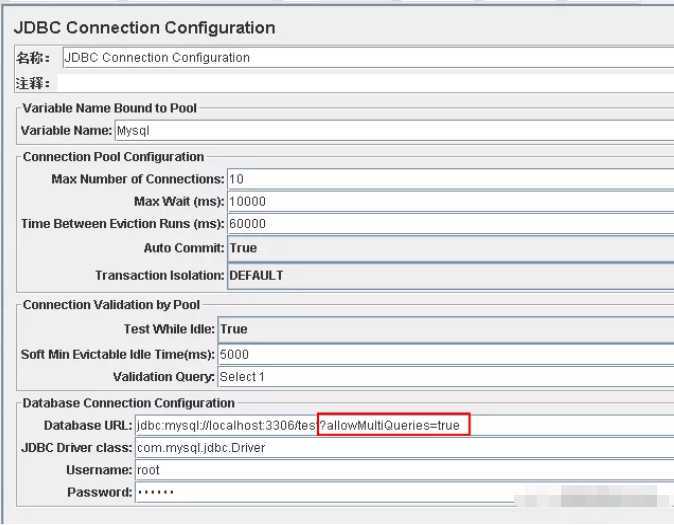Click the JDBC Connection Configuration heading
This screenshot has height=525, width=674.
click(x=144, y=28)
